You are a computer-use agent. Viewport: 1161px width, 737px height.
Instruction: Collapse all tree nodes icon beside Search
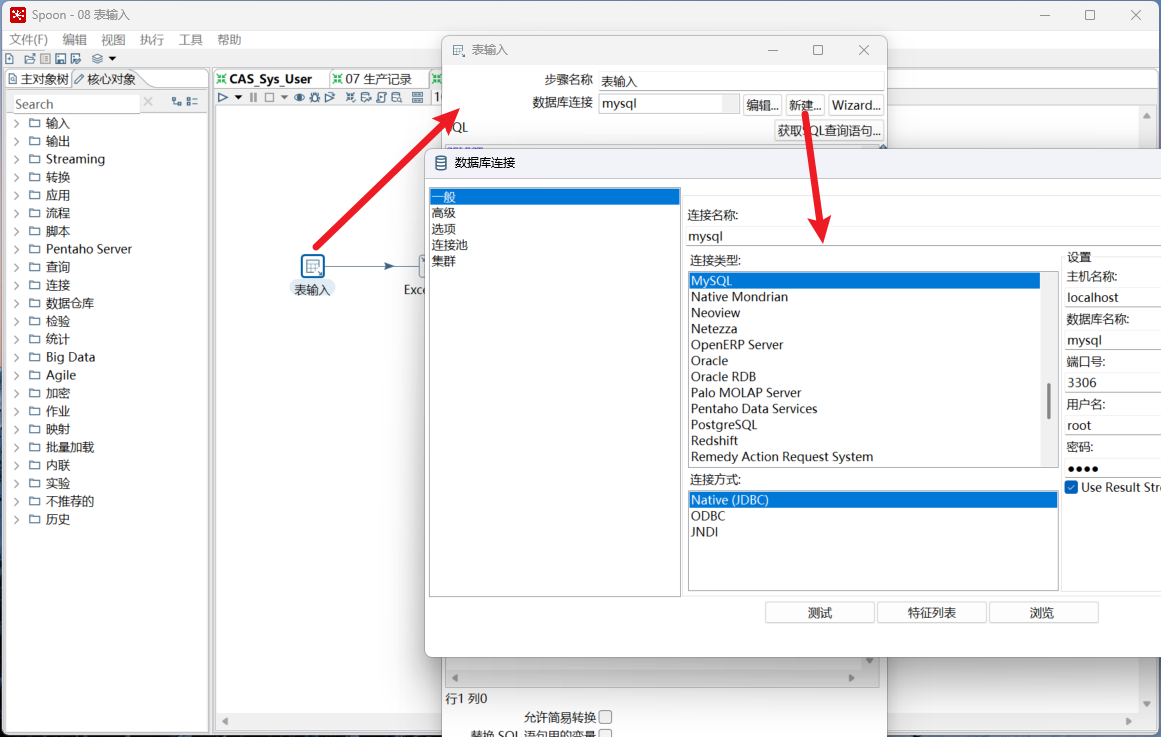tap(192, 101)
